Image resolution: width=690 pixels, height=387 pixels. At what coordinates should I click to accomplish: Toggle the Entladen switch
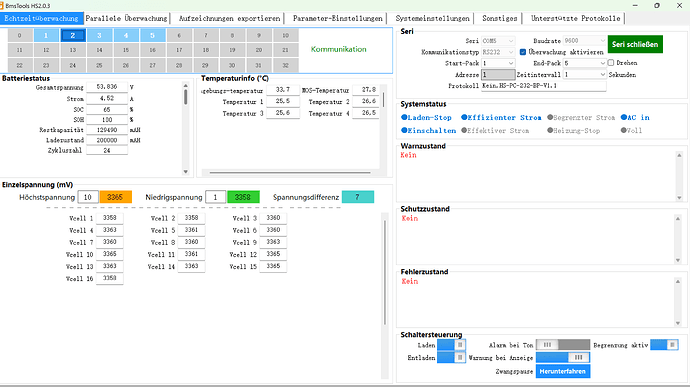pos(451,358)
